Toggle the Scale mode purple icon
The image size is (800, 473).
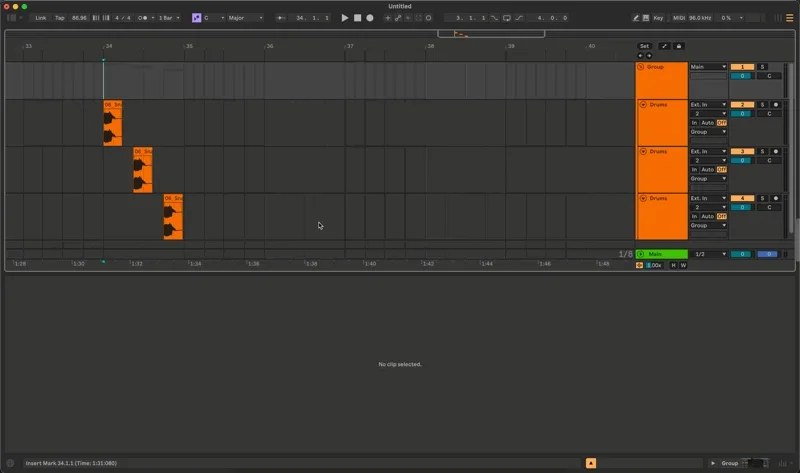coord(196,18)
